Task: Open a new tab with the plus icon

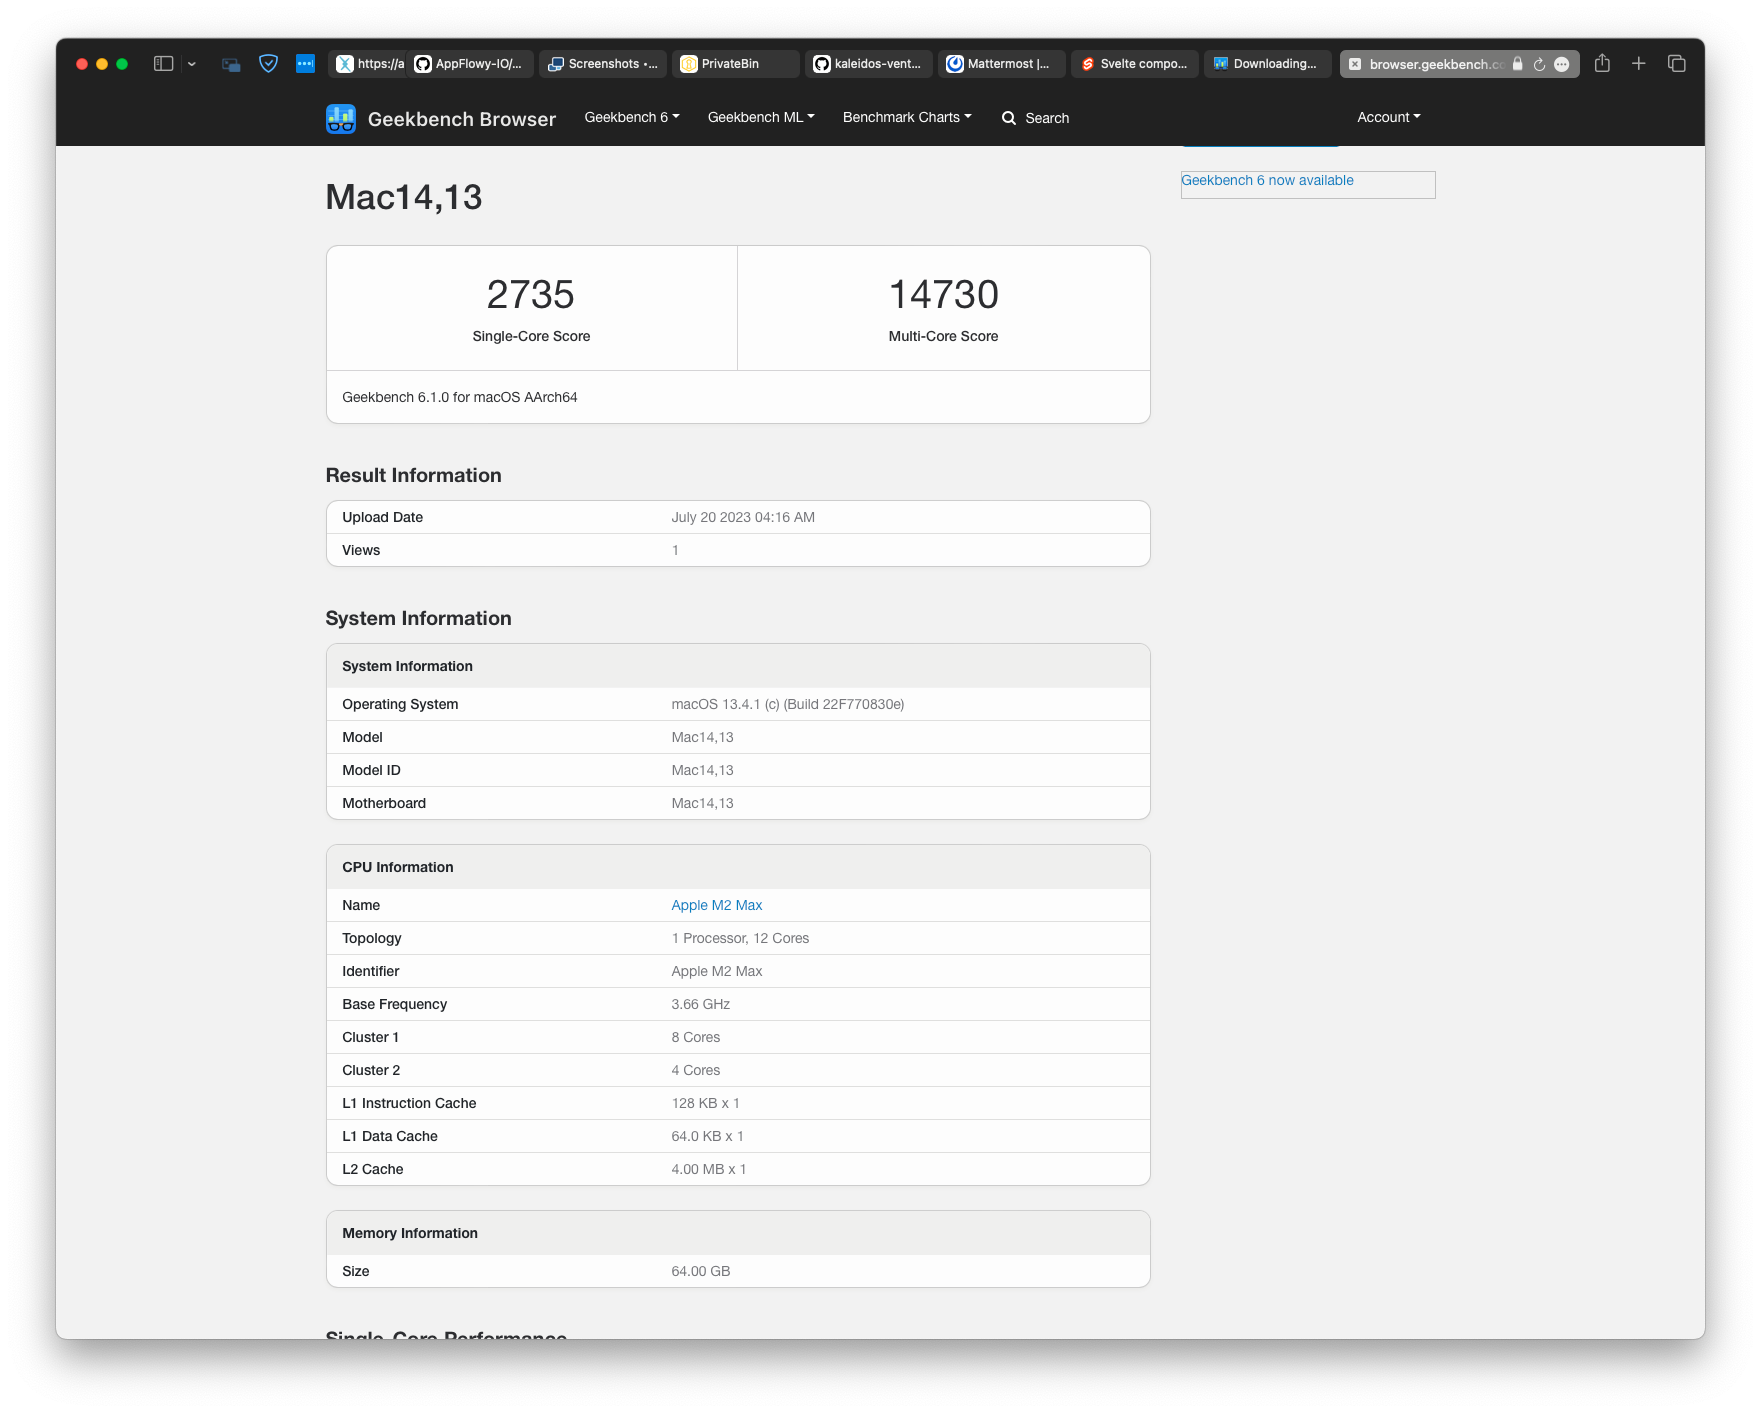Action: (1639, 64)
